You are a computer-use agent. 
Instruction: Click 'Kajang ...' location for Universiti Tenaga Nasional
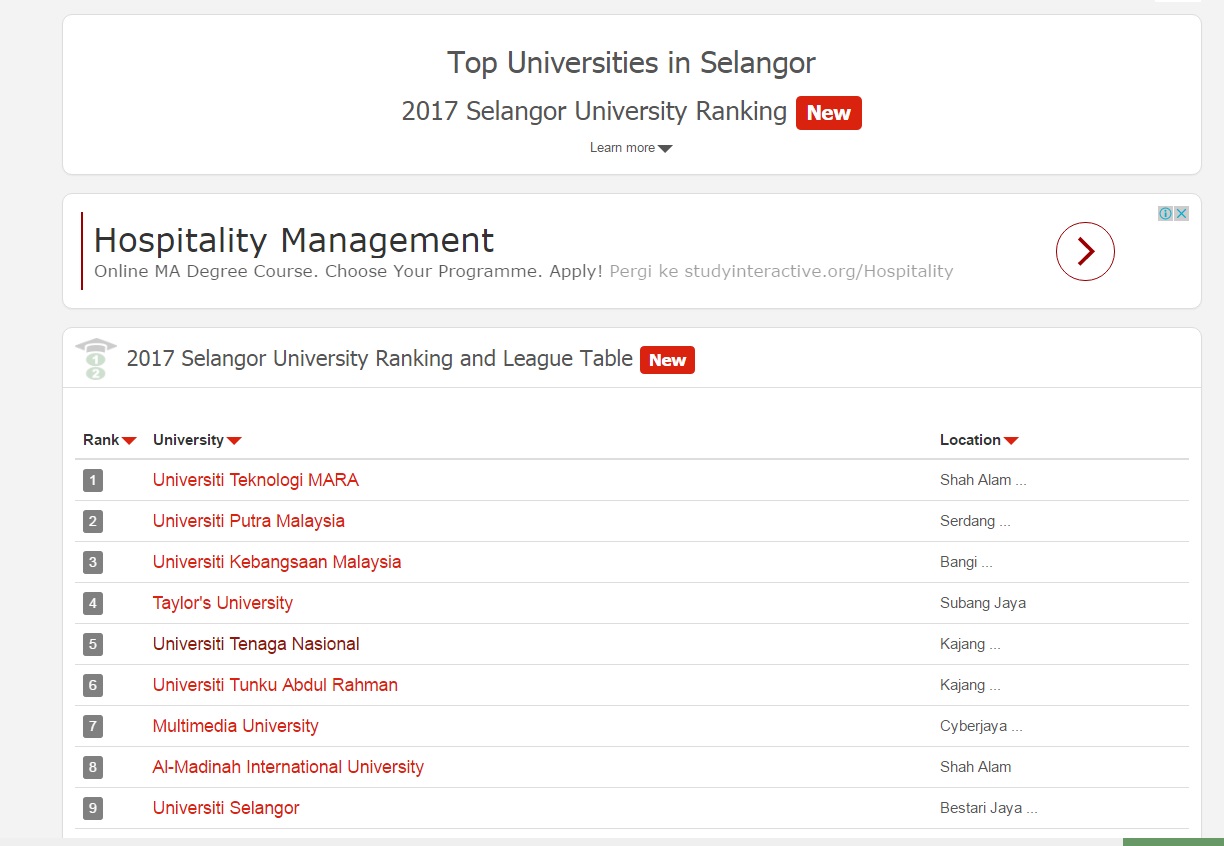click(x=970, y=644)
